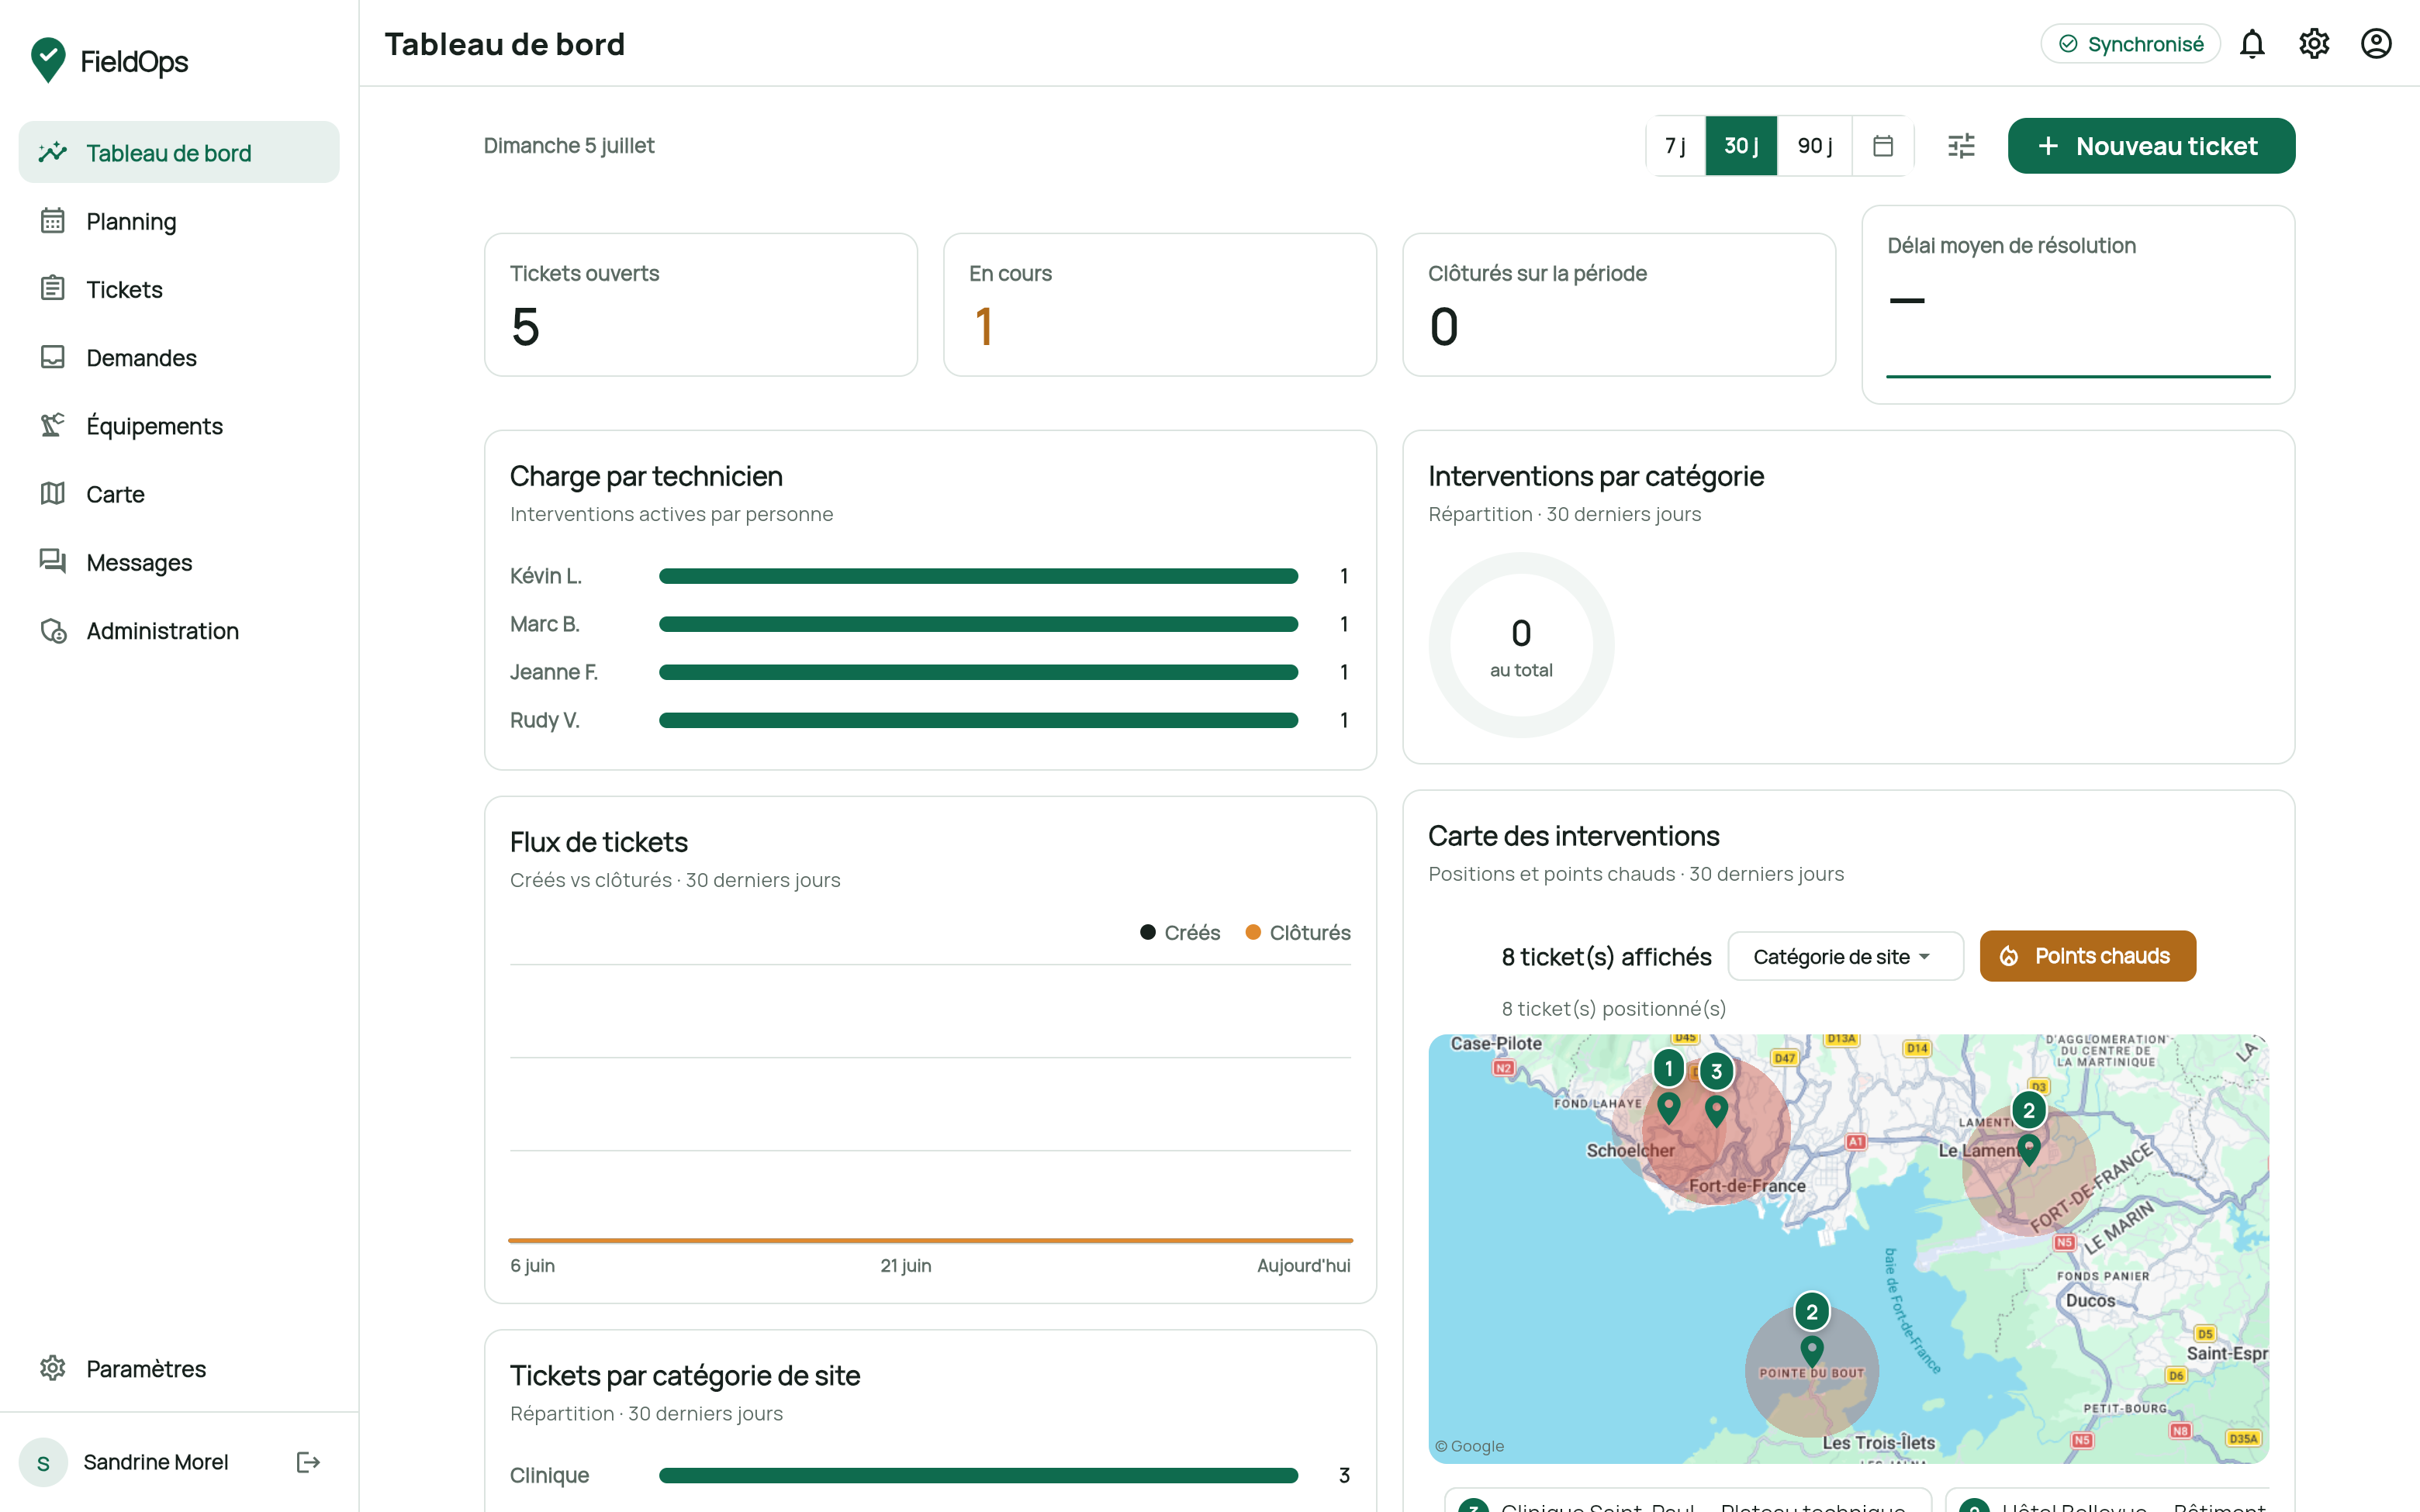Toggle the Points chauds heatmap button

(2087, 956)
